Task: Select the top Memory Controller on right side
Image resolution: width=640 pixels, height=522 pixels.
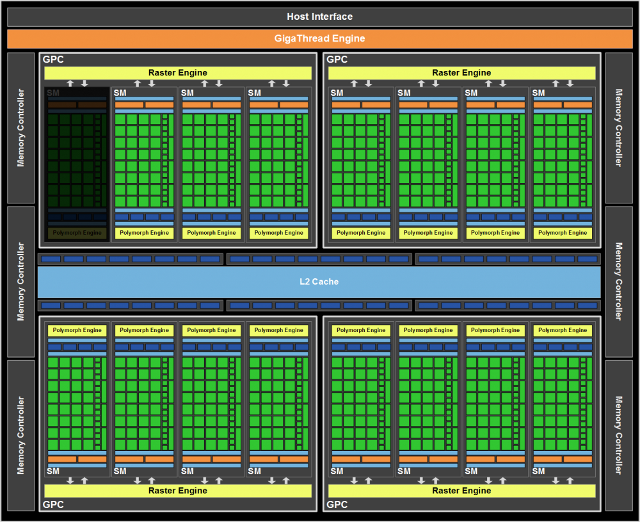Action: [619, 128]
